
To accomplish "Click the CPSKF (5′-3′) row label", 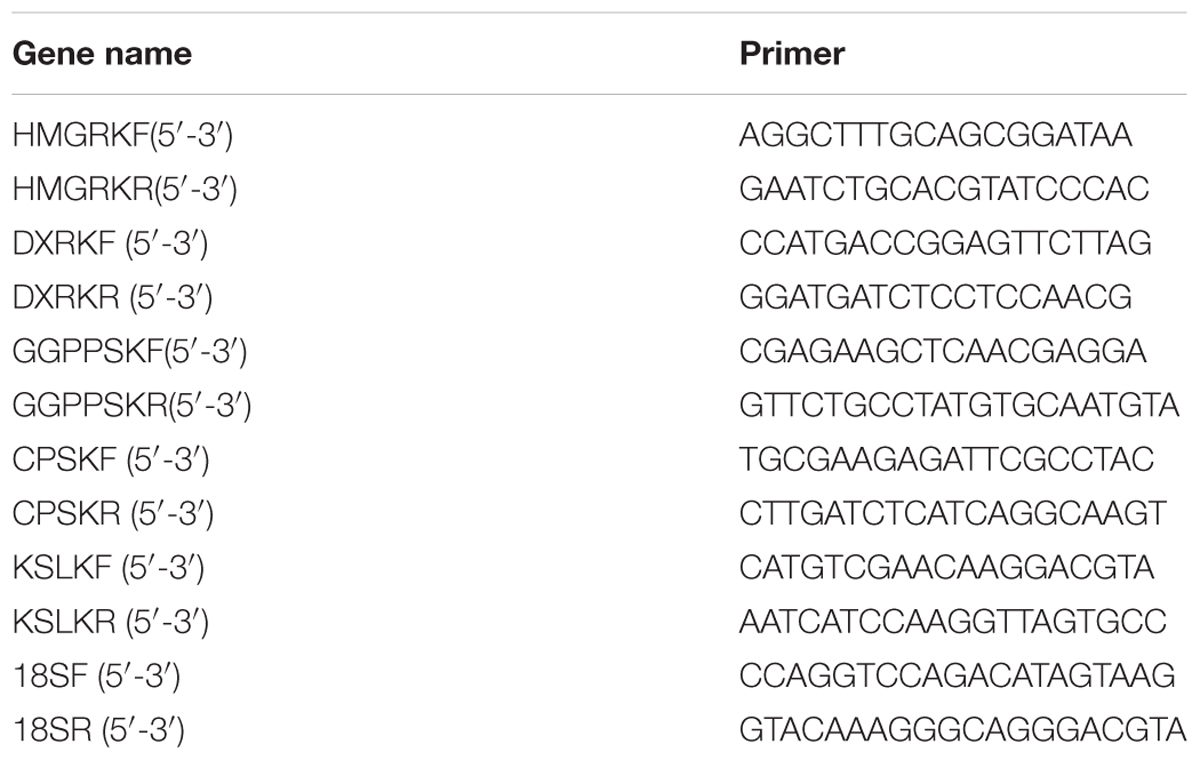I will 110,459.
